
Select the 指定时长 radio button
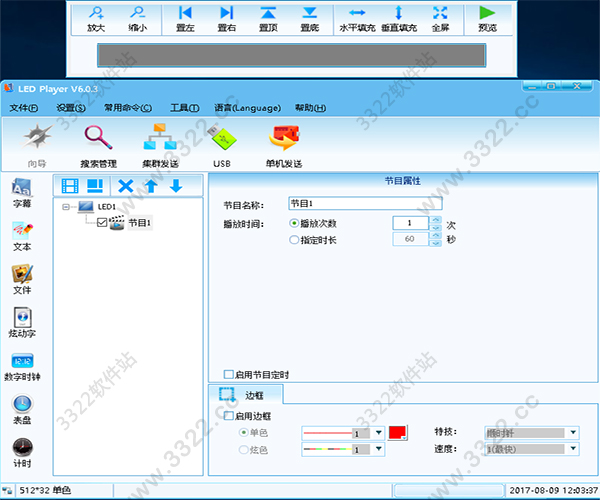coord(294,240)
